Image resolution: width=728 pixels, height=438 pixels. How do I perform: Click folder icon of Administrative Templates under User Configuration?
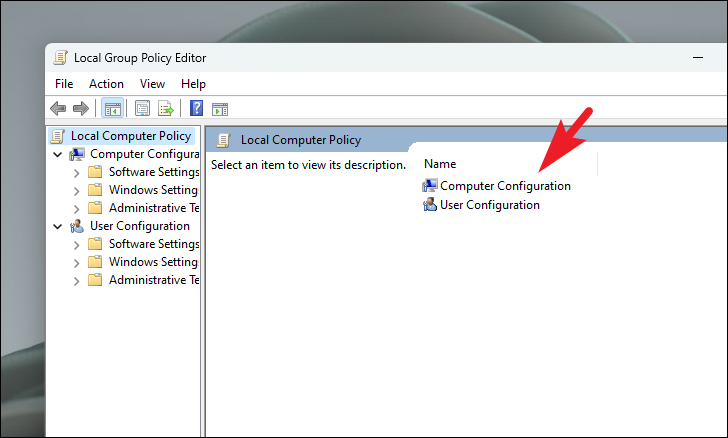[x=95, y=280]
